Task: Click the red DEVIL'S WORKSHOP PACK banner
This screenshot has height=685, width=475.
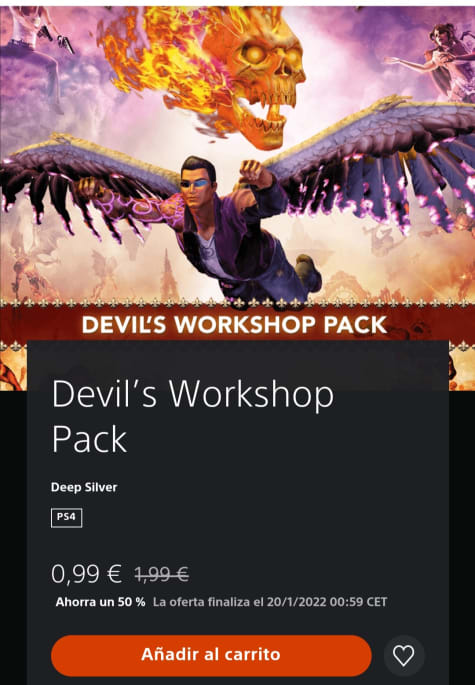Action: (x=234, y=324)
